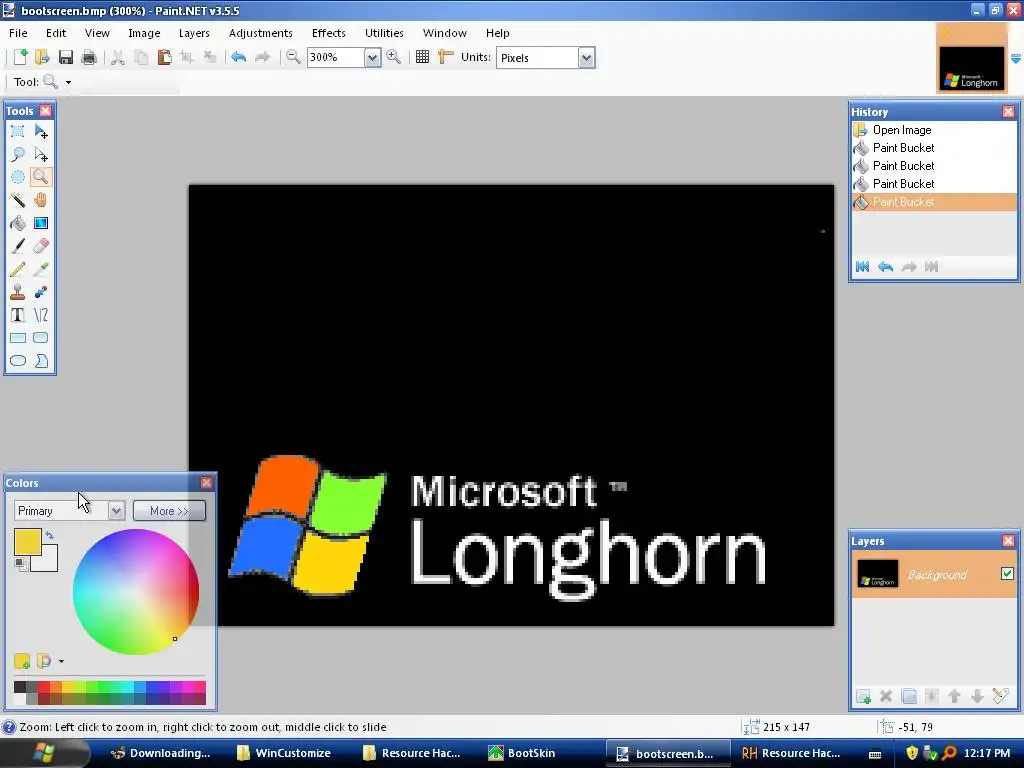Open the Effects menu

tap(328, 33)
